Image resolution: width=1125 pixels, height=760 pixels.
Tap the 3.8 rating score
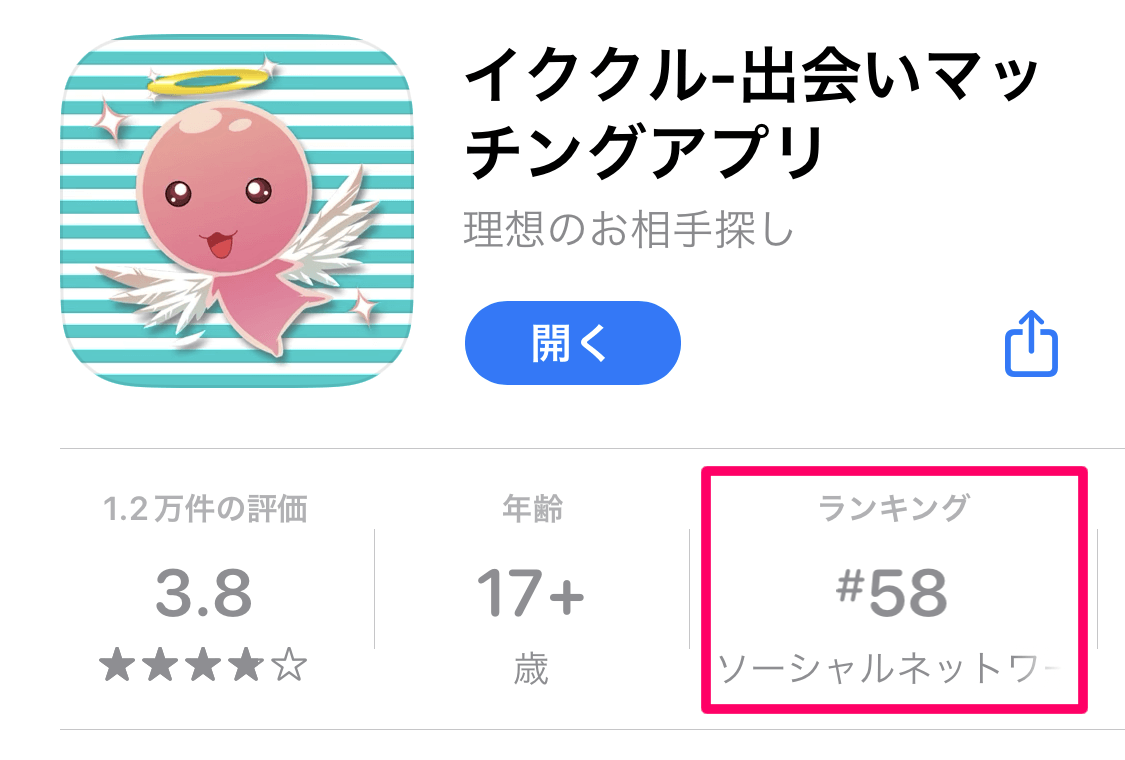coord(204,594)
